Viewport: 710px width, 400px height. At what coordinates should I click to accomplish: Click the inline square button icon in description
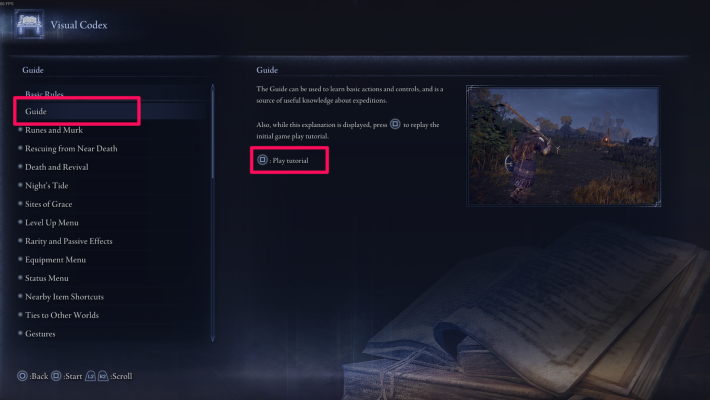395,124
